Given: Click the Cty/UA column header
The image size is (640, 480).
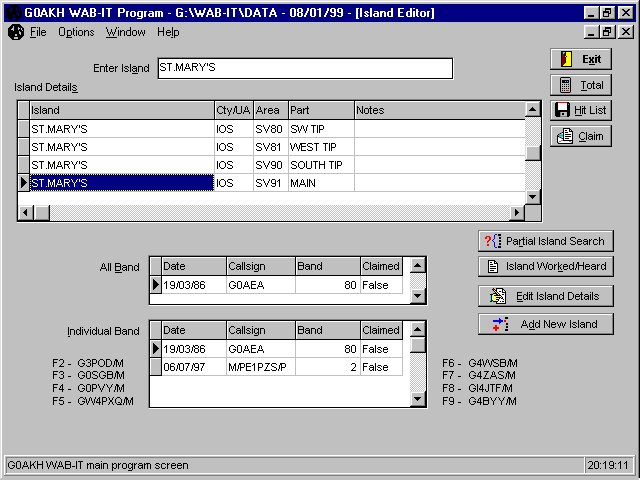Looking at the screenshot, I should (x=234, y=110).
